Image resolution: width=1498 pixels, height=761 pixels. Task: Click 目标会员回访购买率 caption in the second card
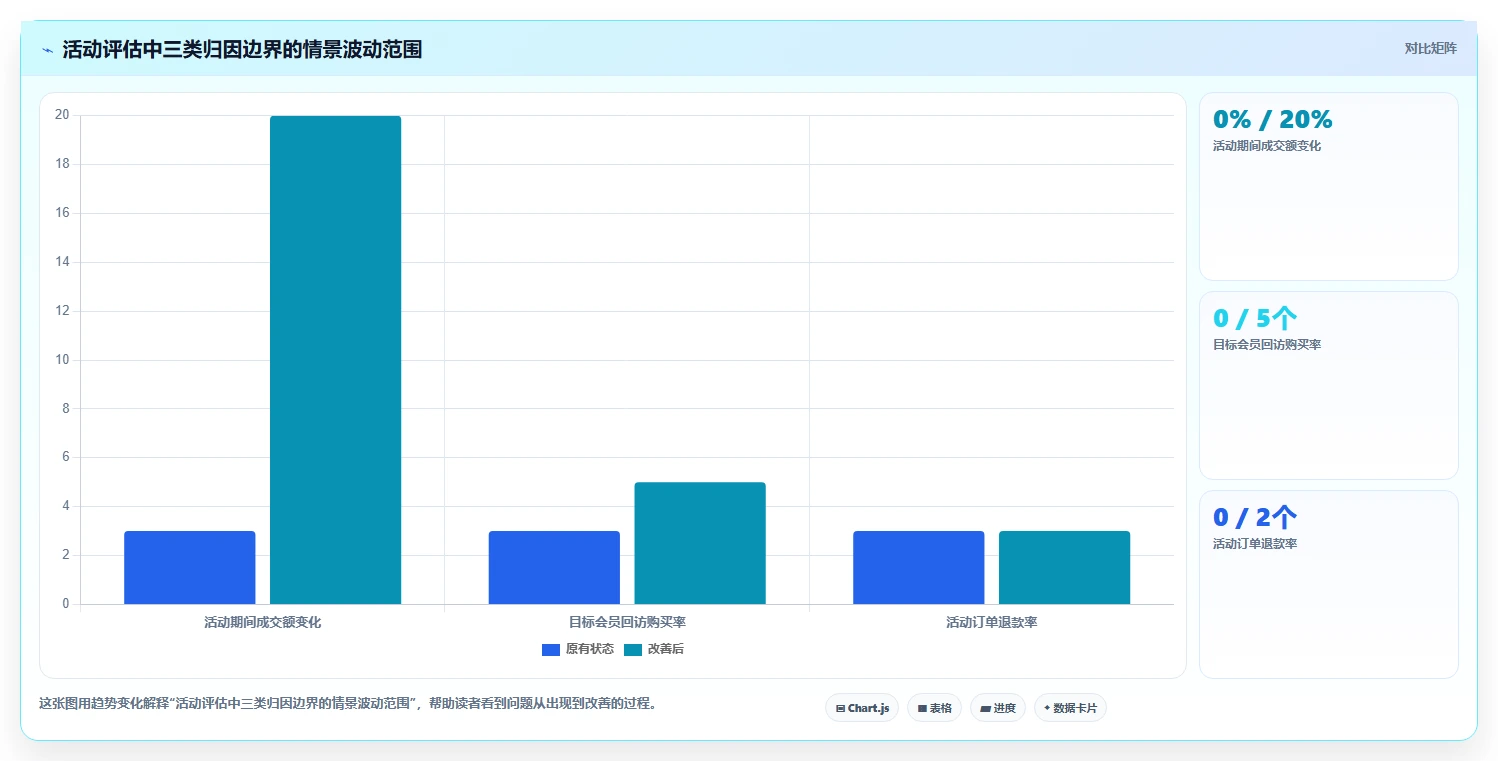click(x=1267, y=345)
